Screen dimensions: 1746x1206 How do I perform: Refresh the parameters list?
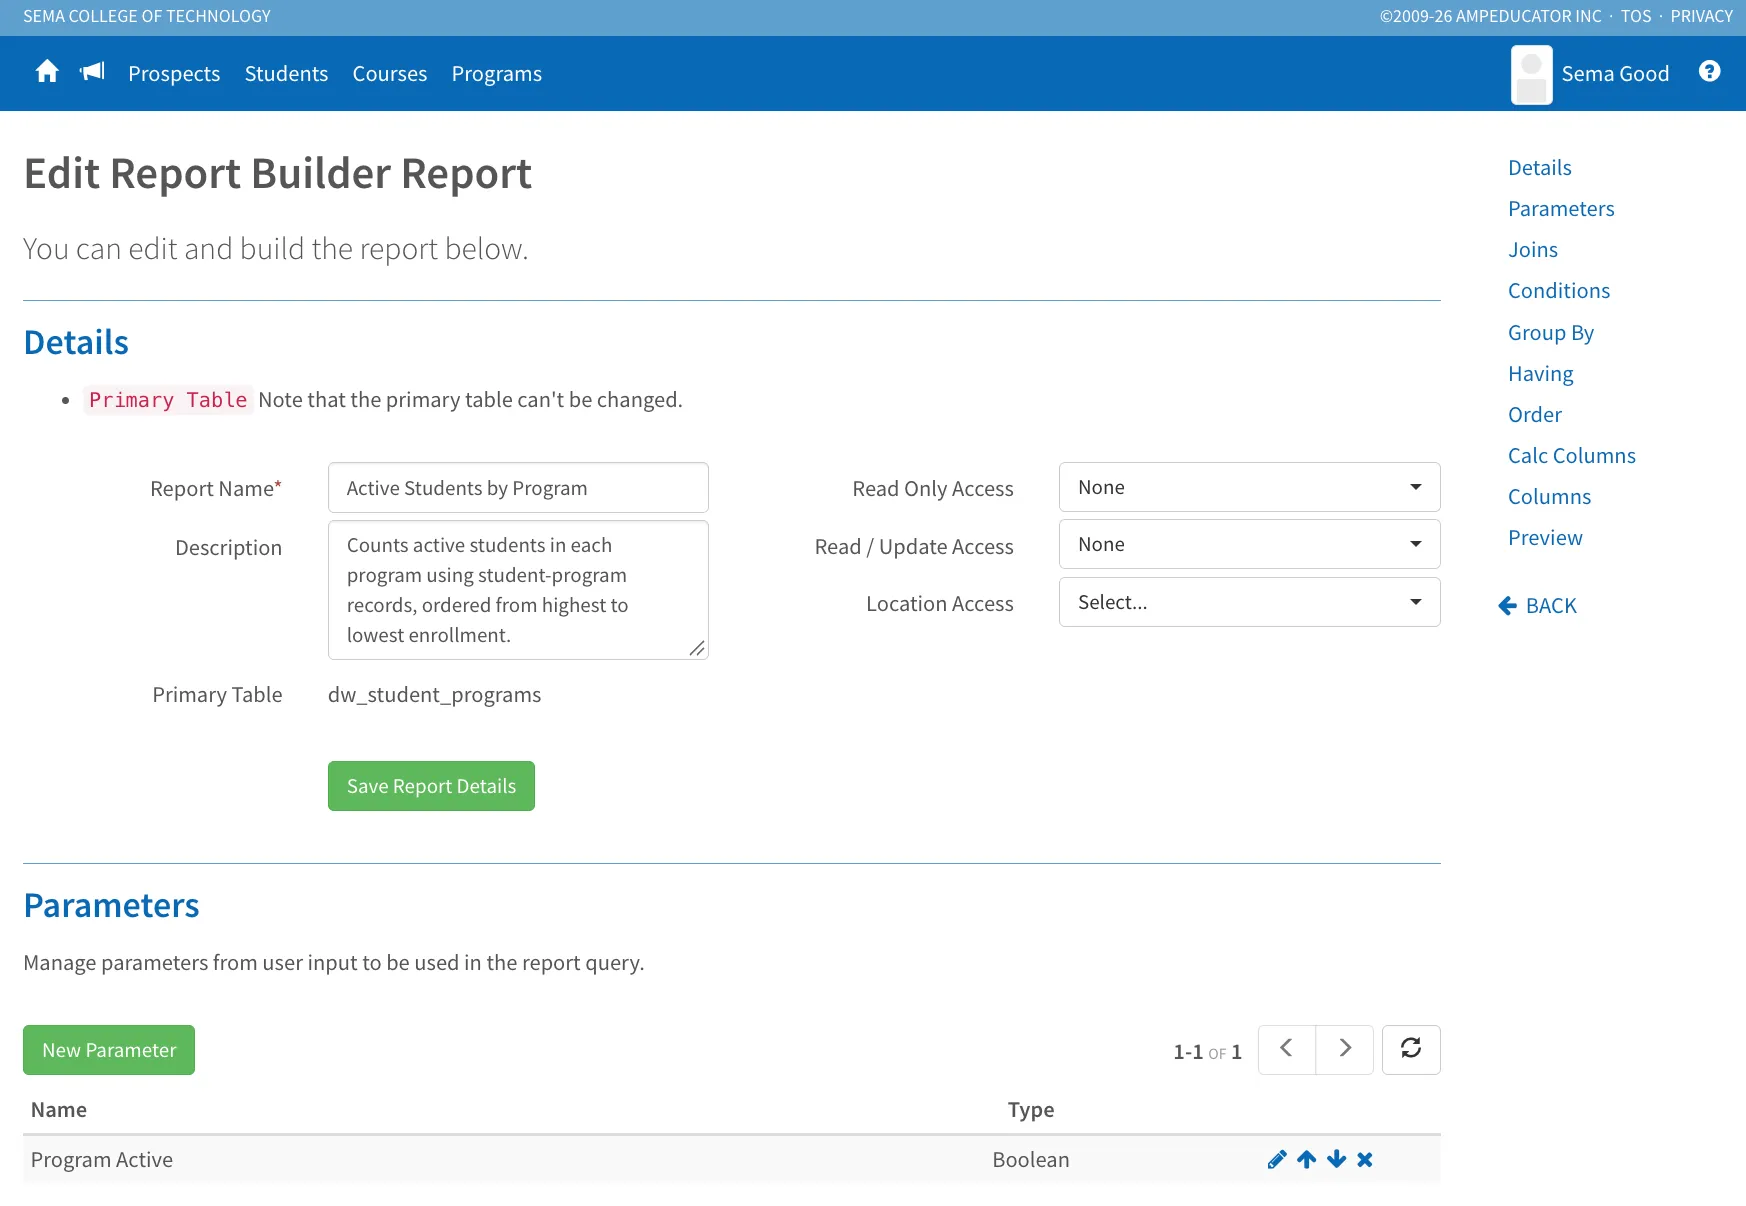tap(1411, 1050)
